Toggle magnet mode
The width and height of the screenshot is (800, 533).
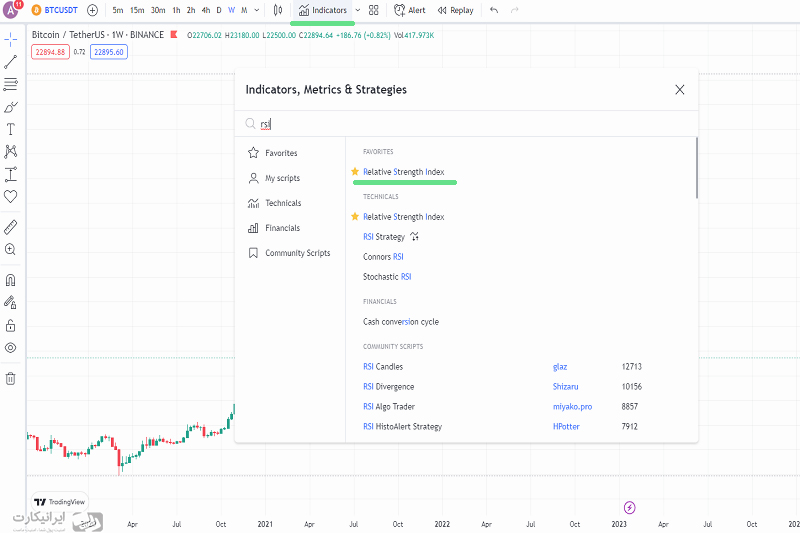point(10,280)
